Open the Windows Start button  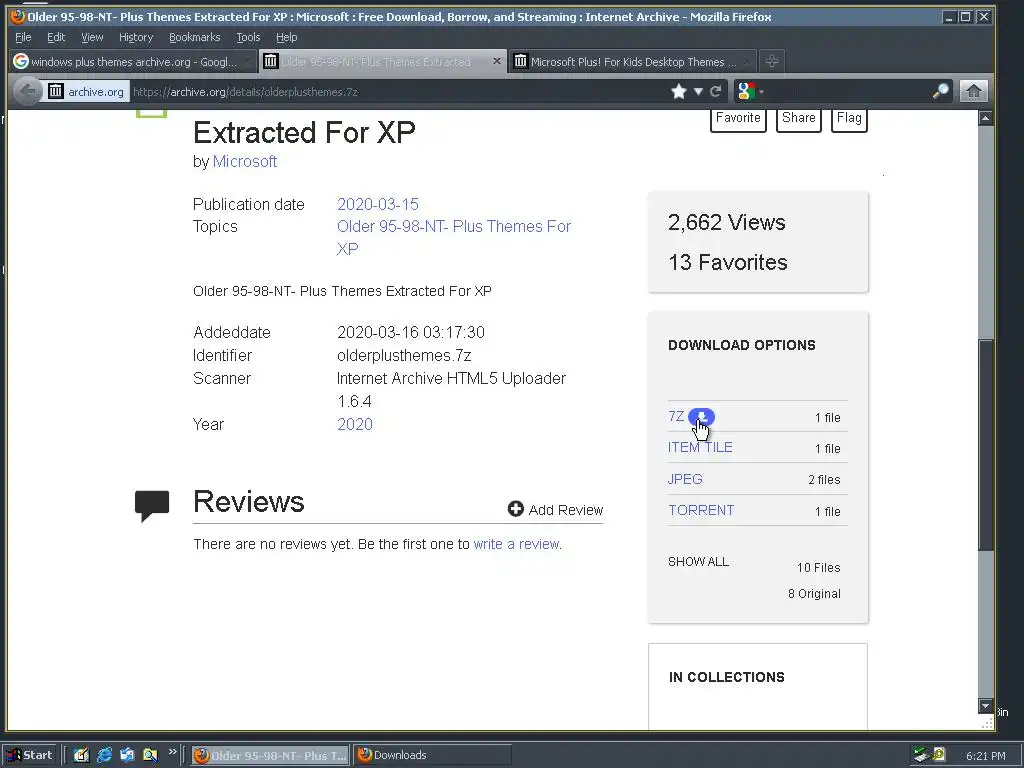(30, 755)
